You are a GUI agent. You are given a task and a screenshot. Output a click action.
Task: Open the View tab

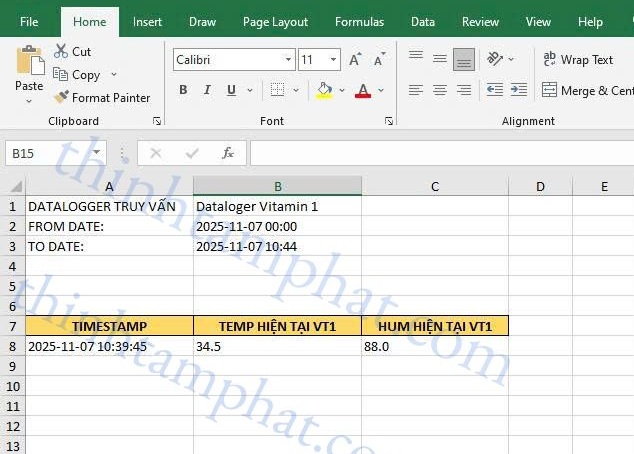click(538, 22)
